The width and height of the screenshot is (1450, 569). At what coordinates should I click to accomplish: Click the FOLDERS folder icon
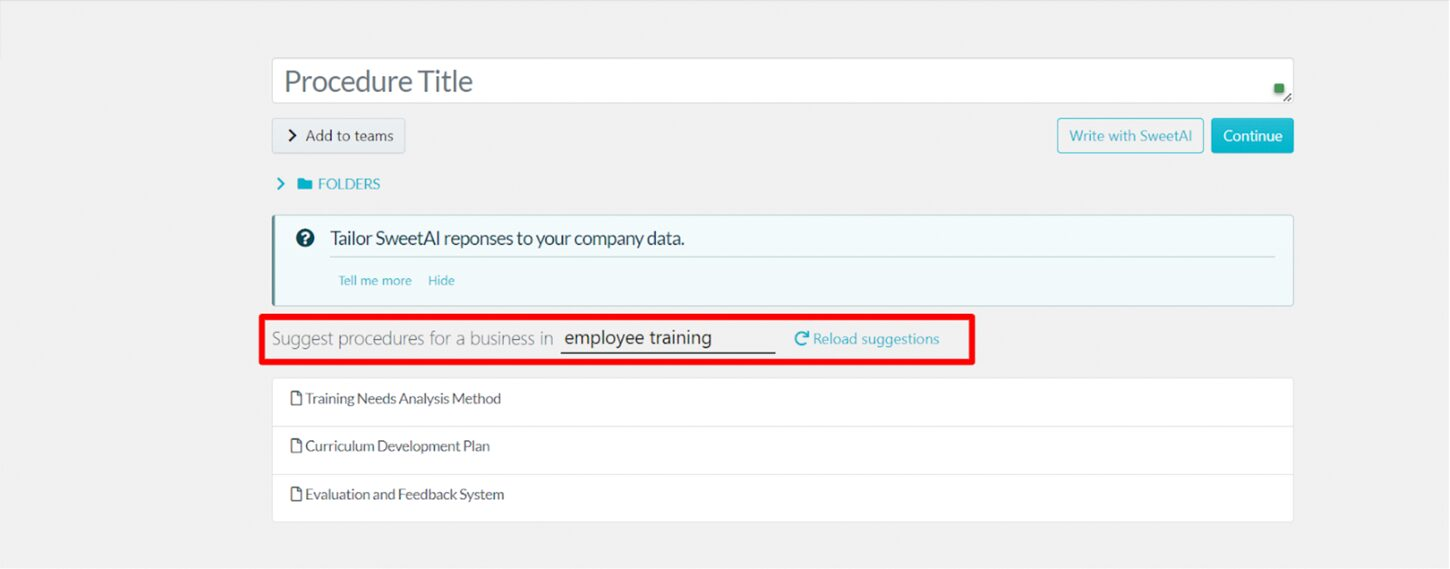tap(305, 184)
